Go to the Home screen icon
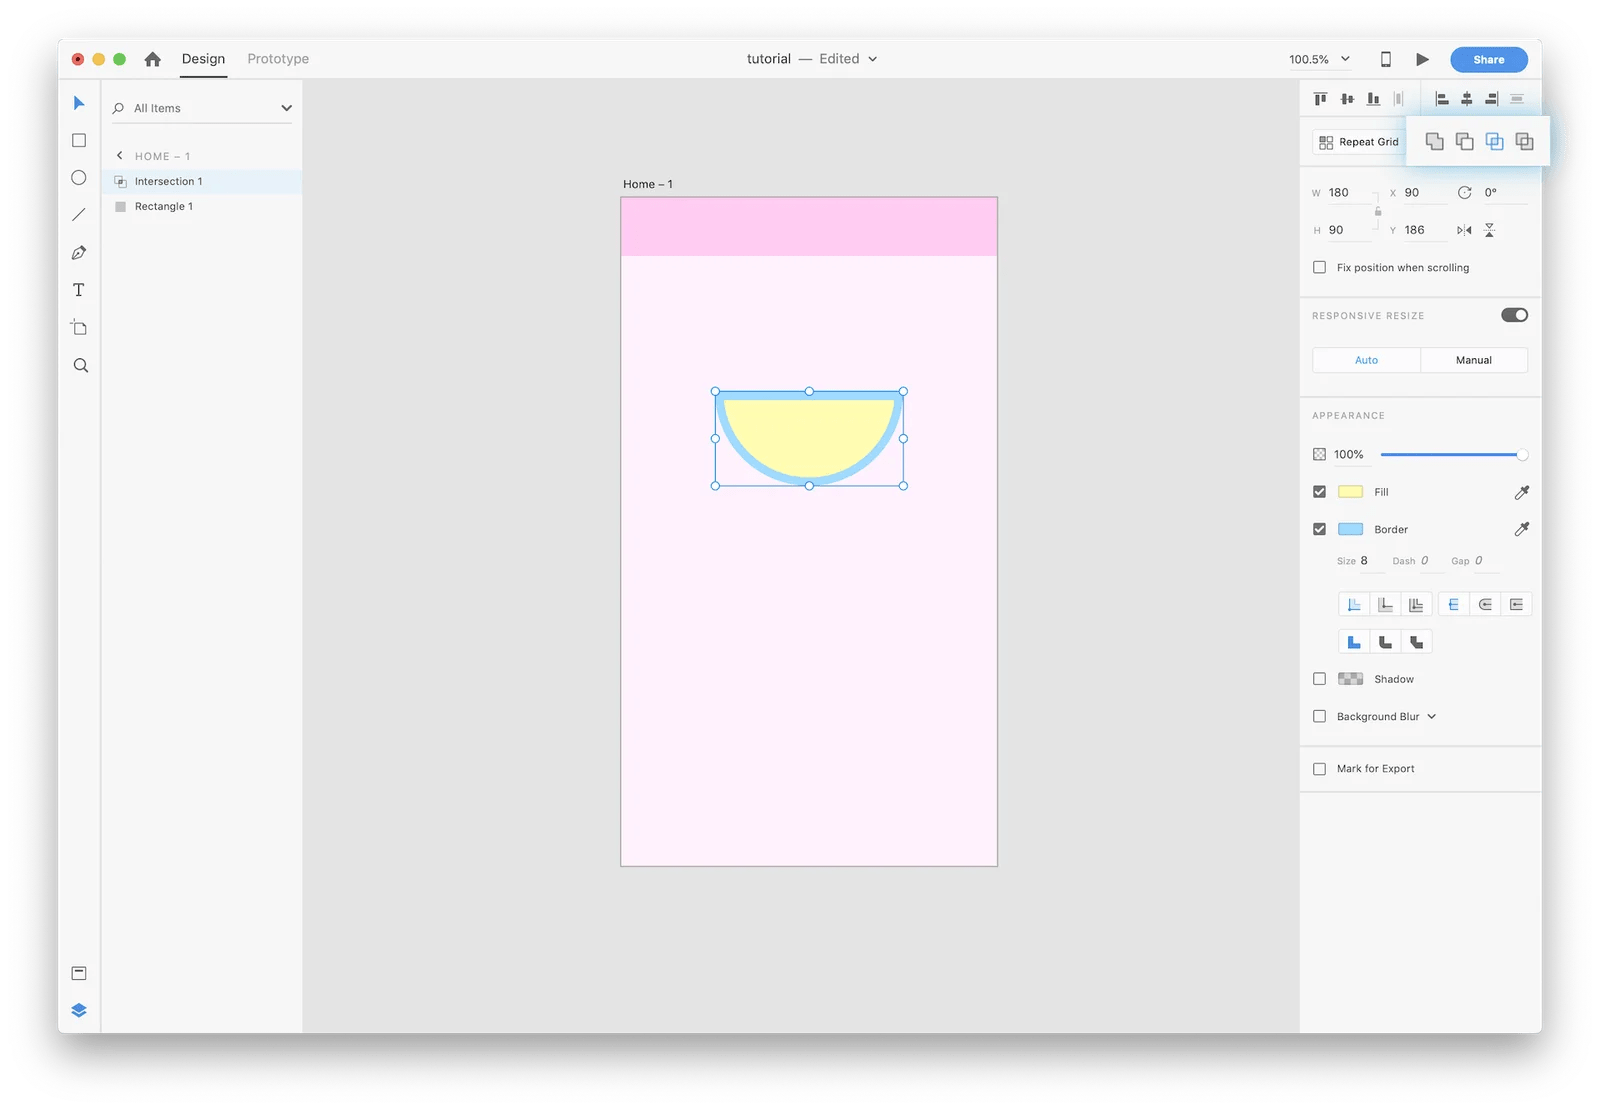The height and width of the screenshot is (1110, 1600). 152,59
